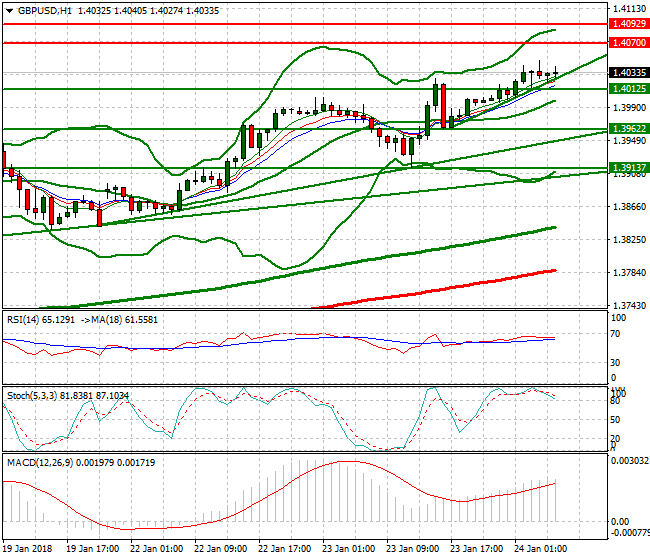The width and height of the screenshot is (650, 560).
Task: Click the 23 Jan 01:00 time label
Action: pyautogui.click(x=349, y=549)
